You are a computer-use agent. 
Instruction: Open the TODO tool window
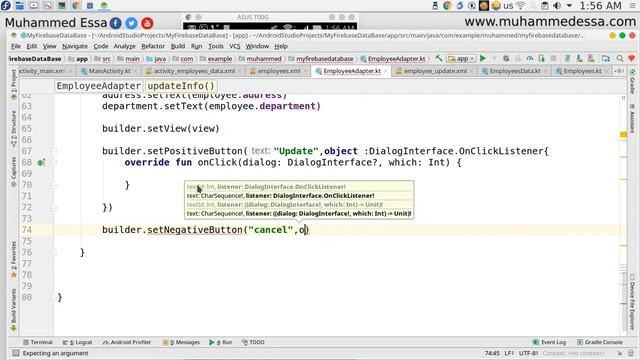pos(253,342)
